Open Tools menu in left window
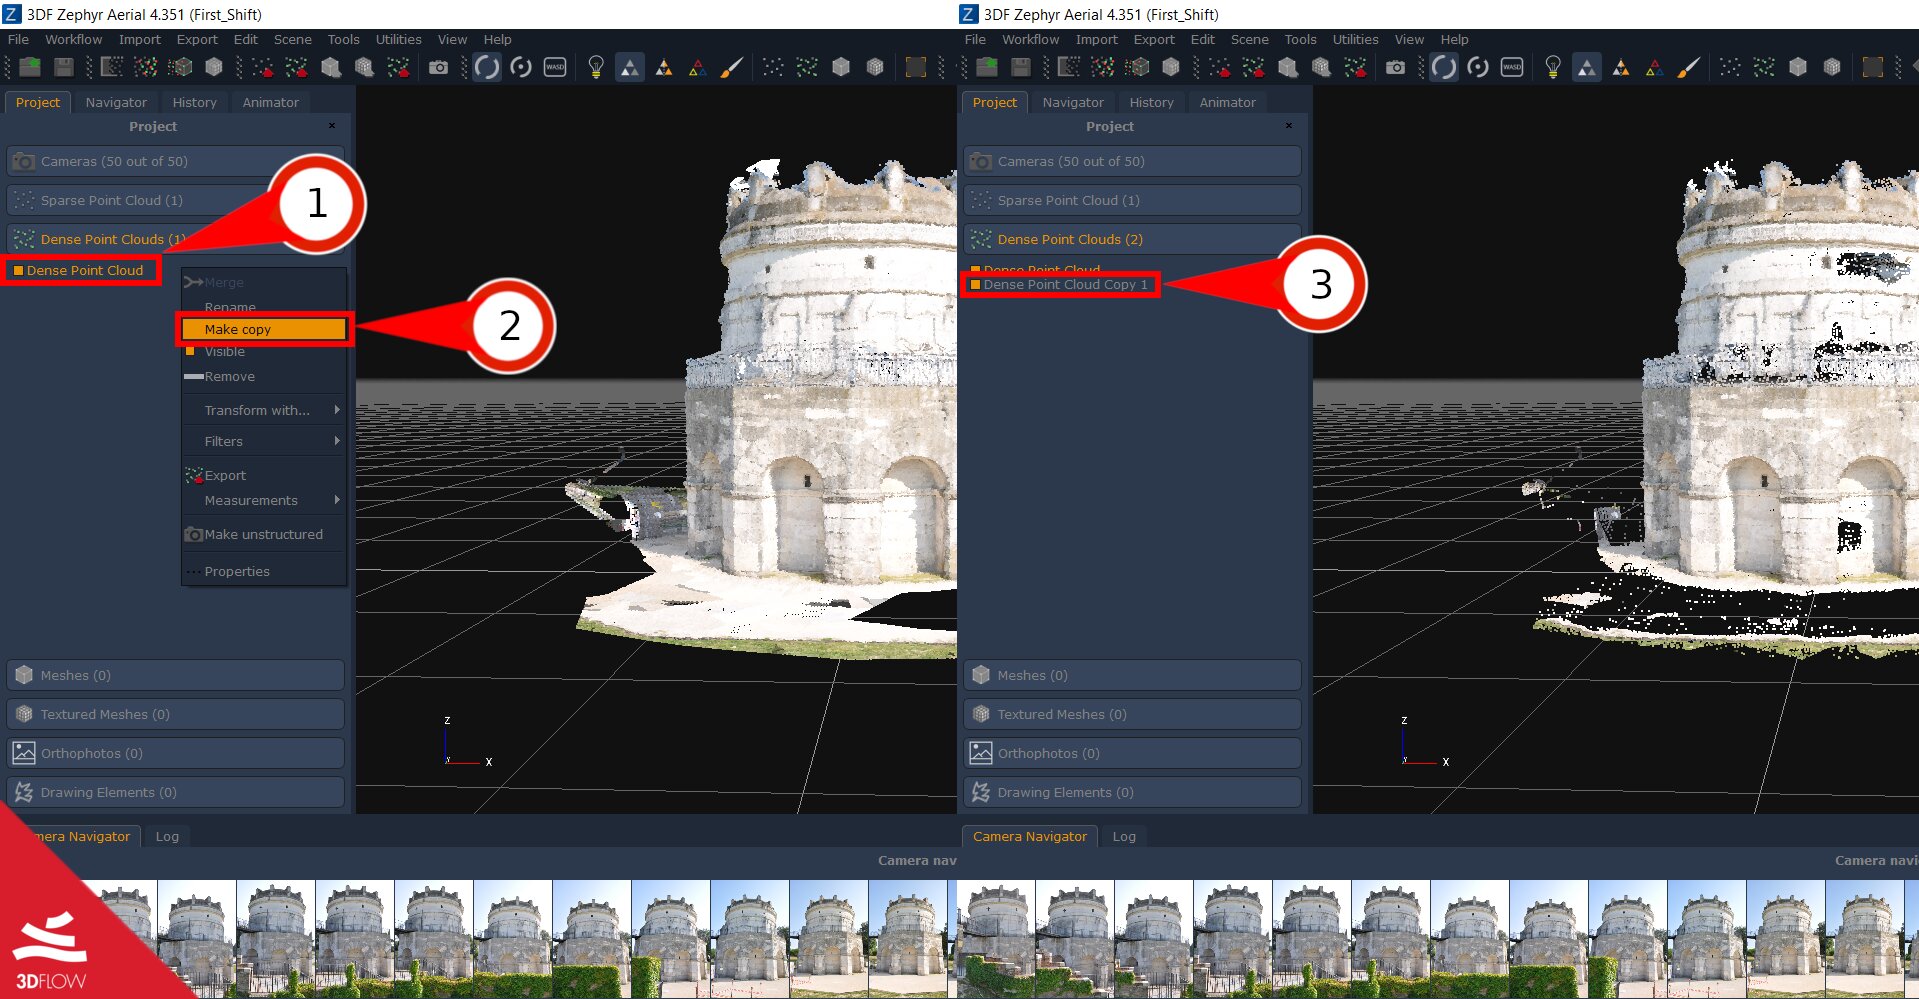 [343, 39]
